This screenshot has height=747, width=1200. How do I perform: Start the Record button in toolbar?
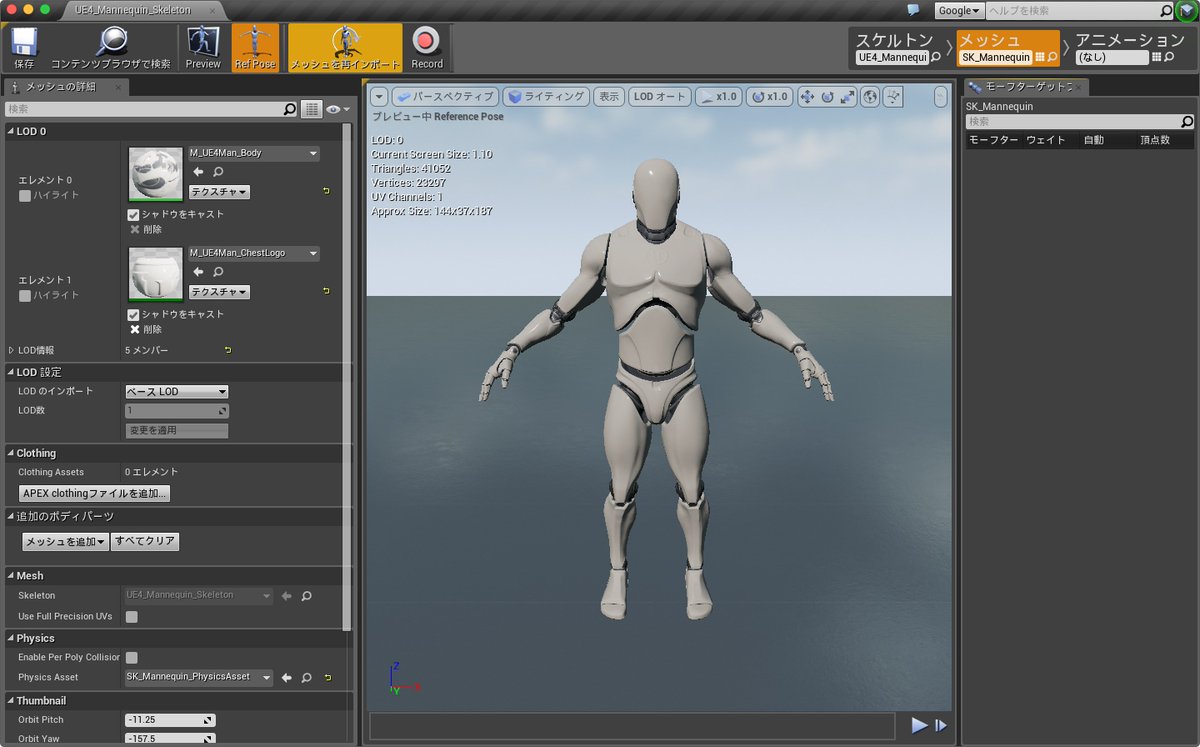[427, 47]
